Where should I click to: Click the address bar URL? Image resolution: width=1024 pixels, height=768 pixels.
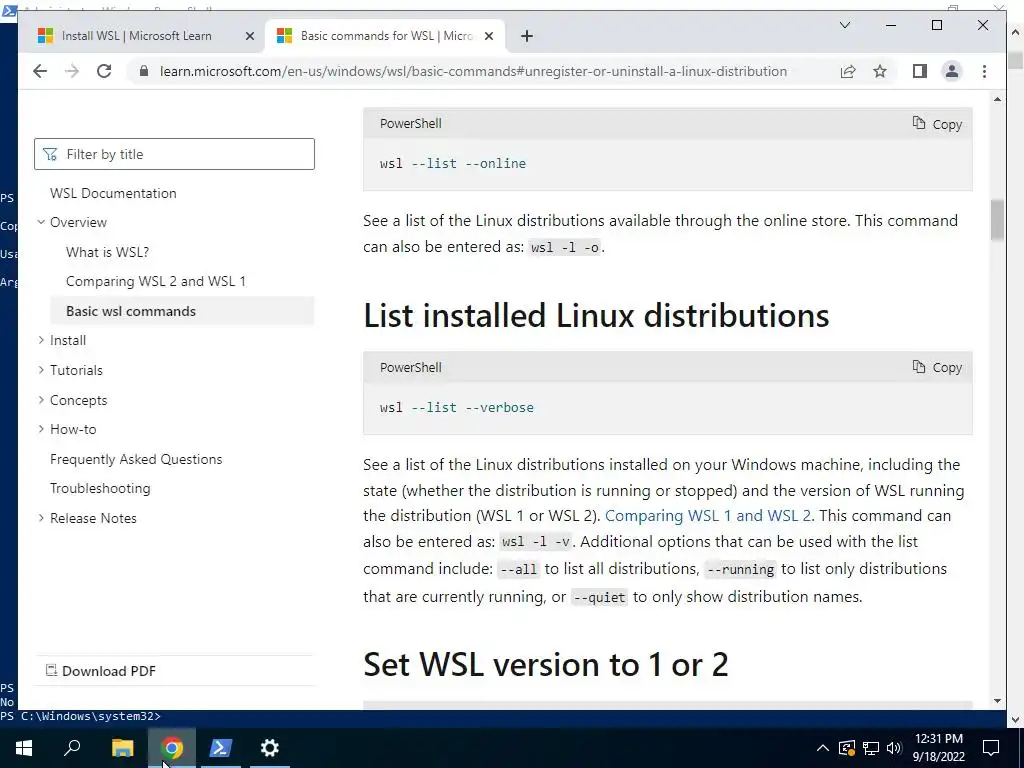(473, 71)
